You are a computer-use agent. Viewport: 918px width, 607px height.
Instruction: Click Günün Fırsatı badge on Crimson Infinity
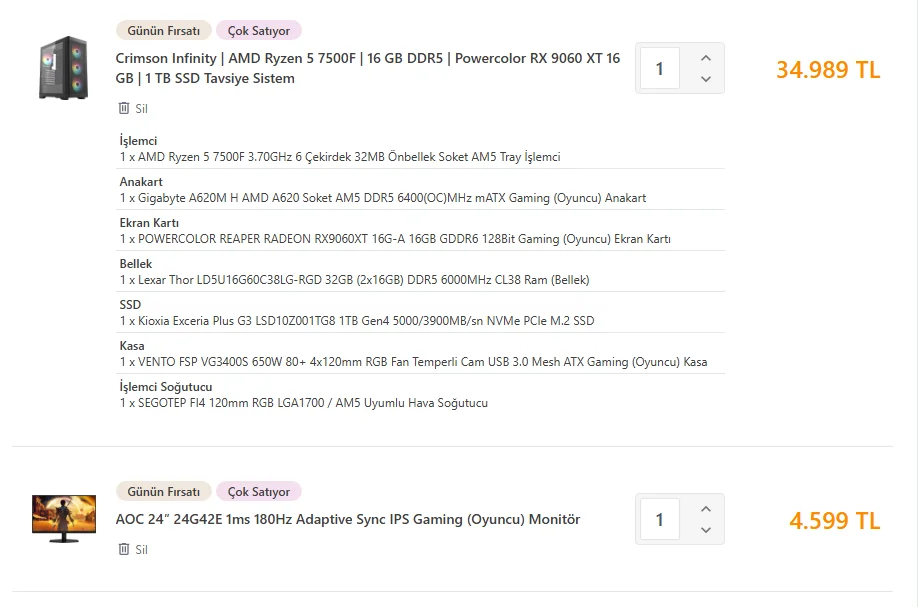point(164,31)
